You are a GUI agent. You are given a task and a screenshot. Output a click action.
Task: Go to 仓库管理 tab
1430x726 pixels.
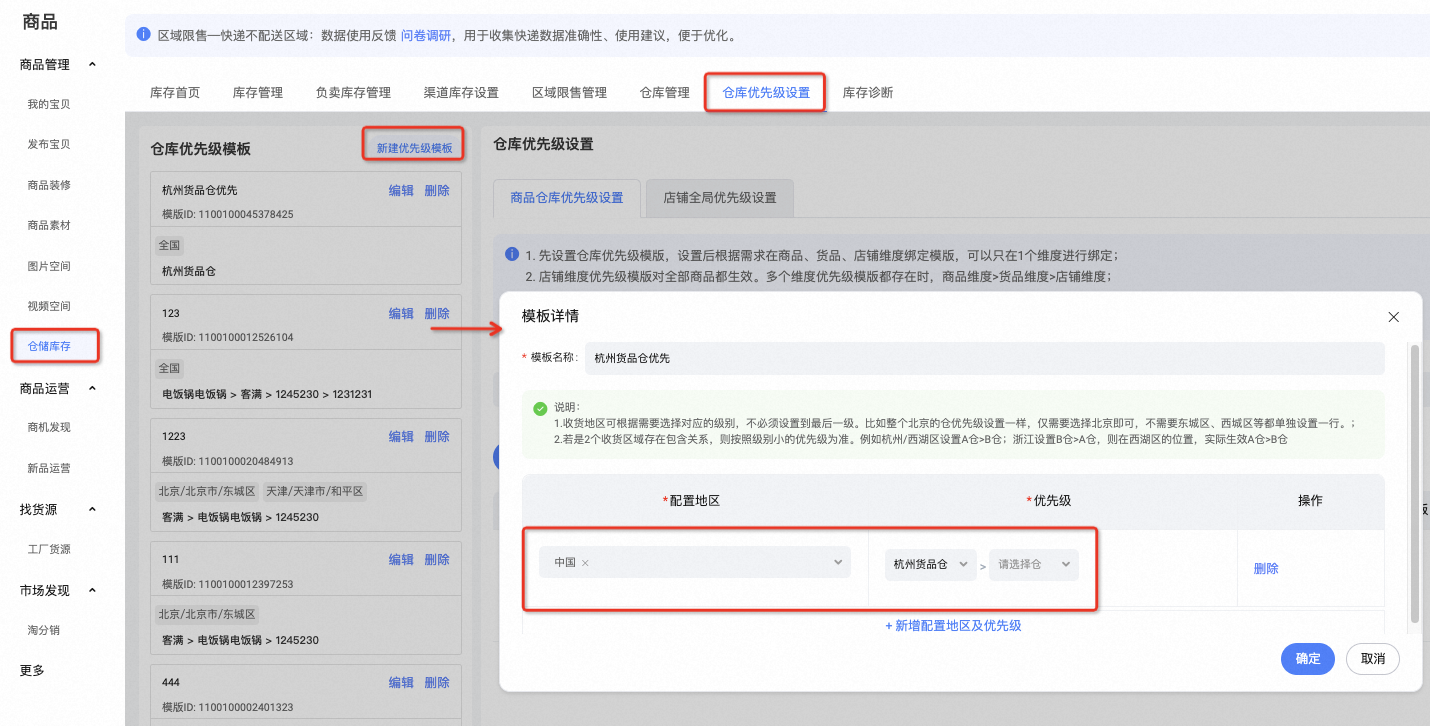pos(665,92)
